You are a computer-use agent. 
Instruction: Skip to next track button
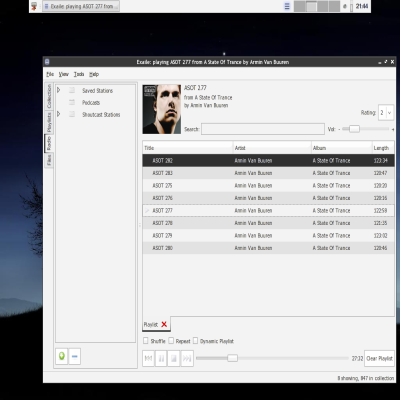tap(187, 358)
